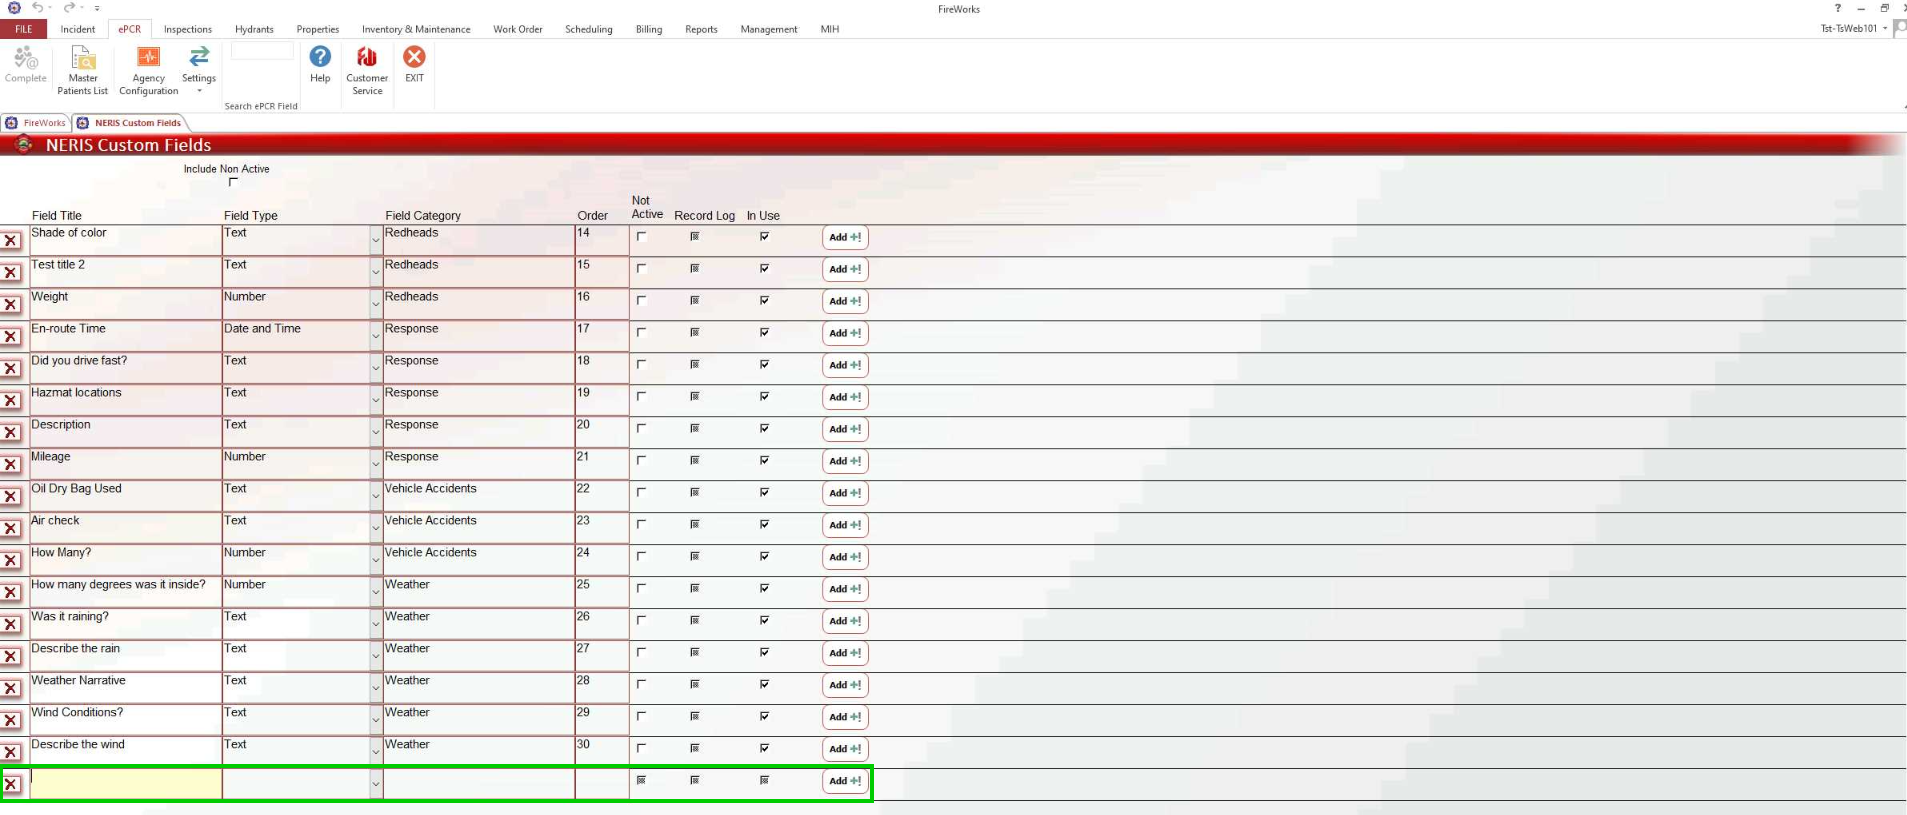The height and width of the screenshot is (815, 1907).
Task: Toggle In Use for Weight row
Action: [764, 301]
